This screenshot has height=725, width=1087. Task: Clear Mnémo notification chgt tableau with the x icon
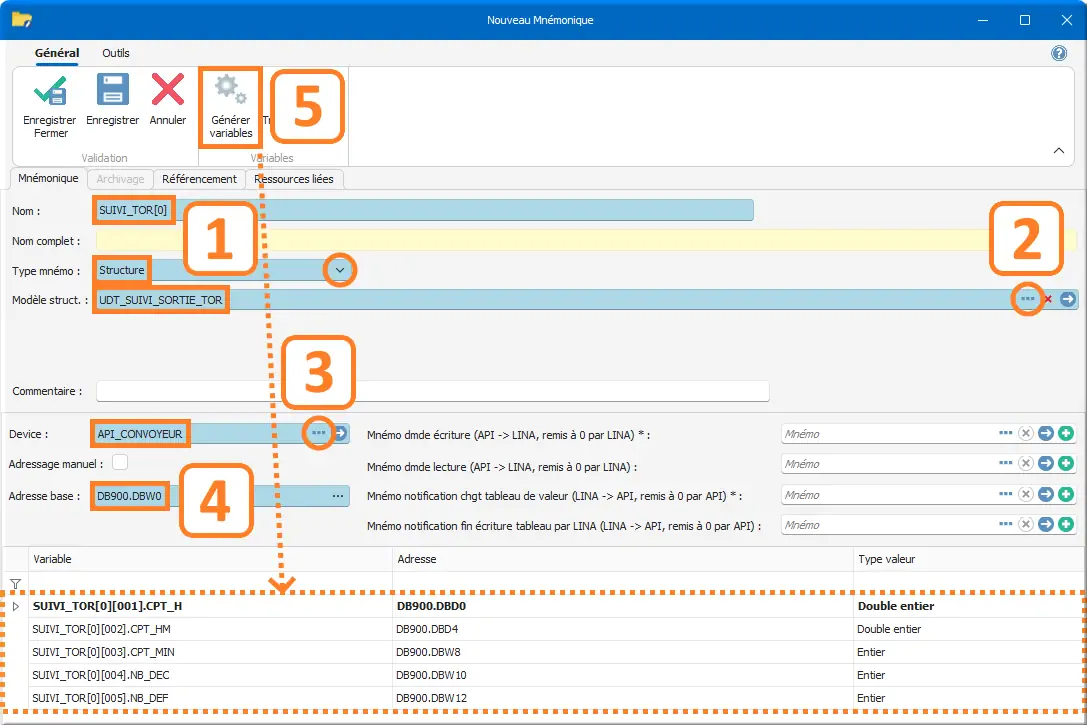click(1026, 494)
